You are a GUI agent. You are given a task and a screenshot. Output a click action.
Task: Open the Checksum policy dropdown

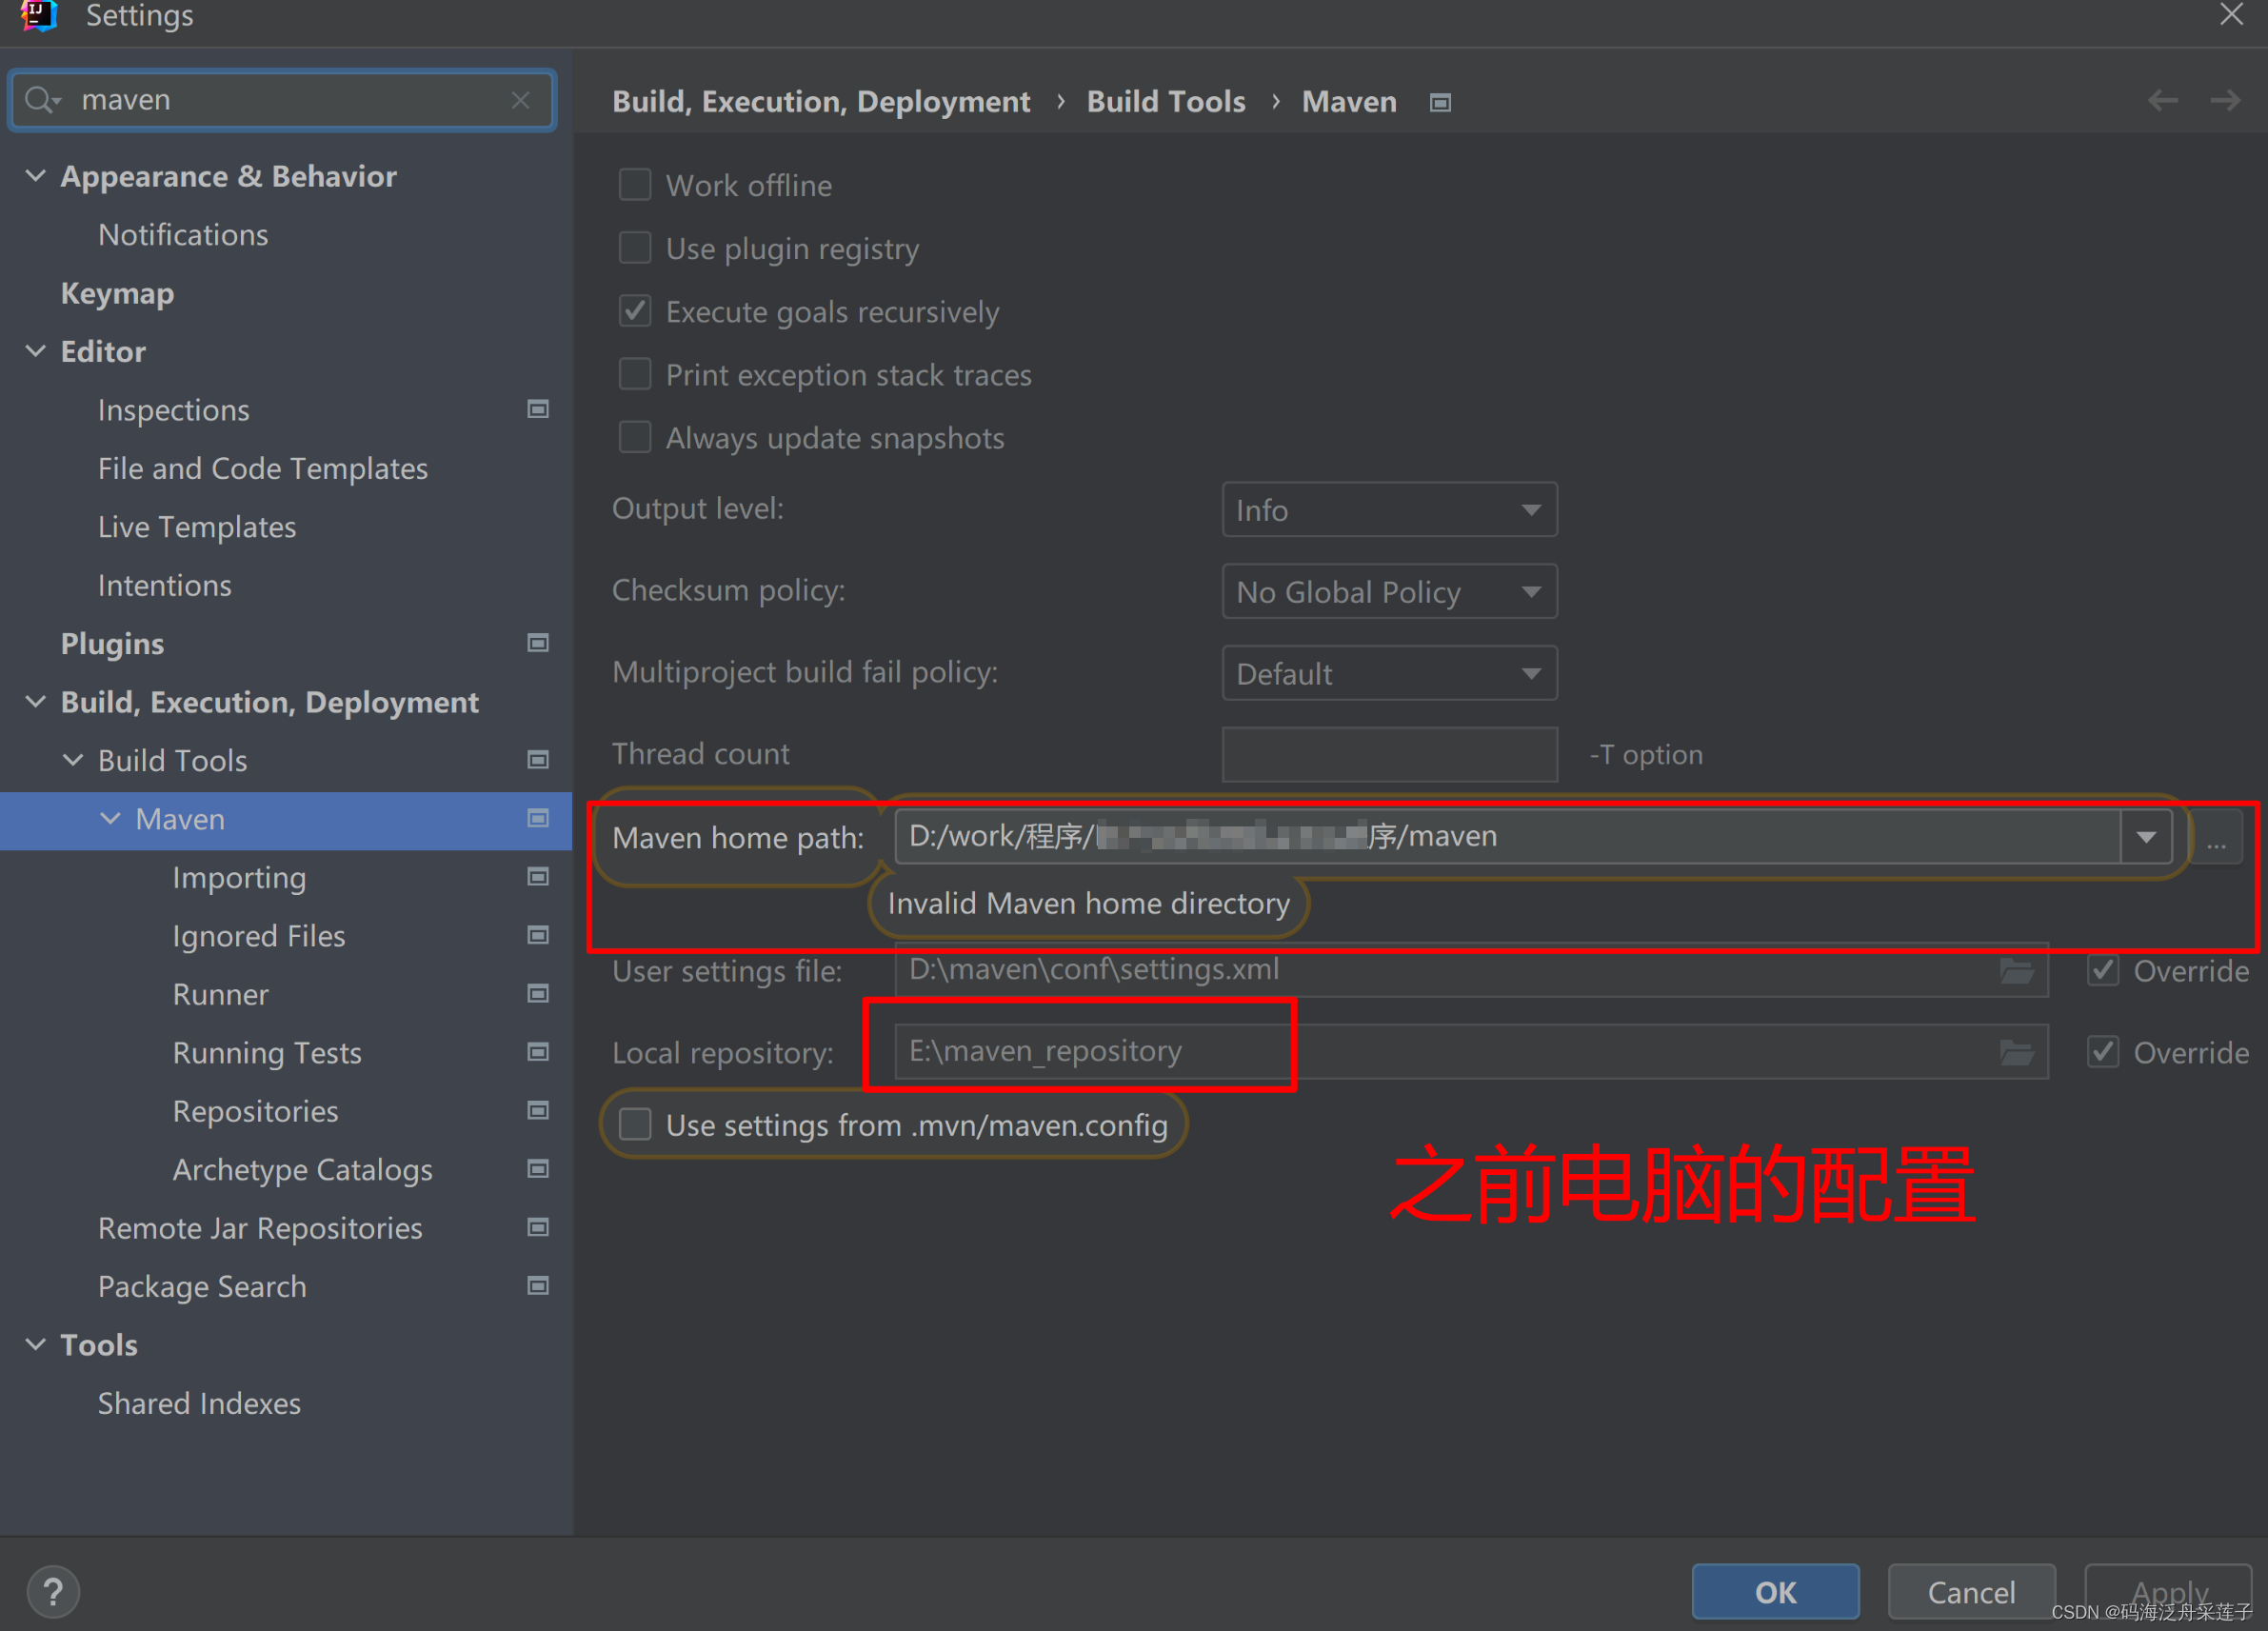coord(1389,592)
